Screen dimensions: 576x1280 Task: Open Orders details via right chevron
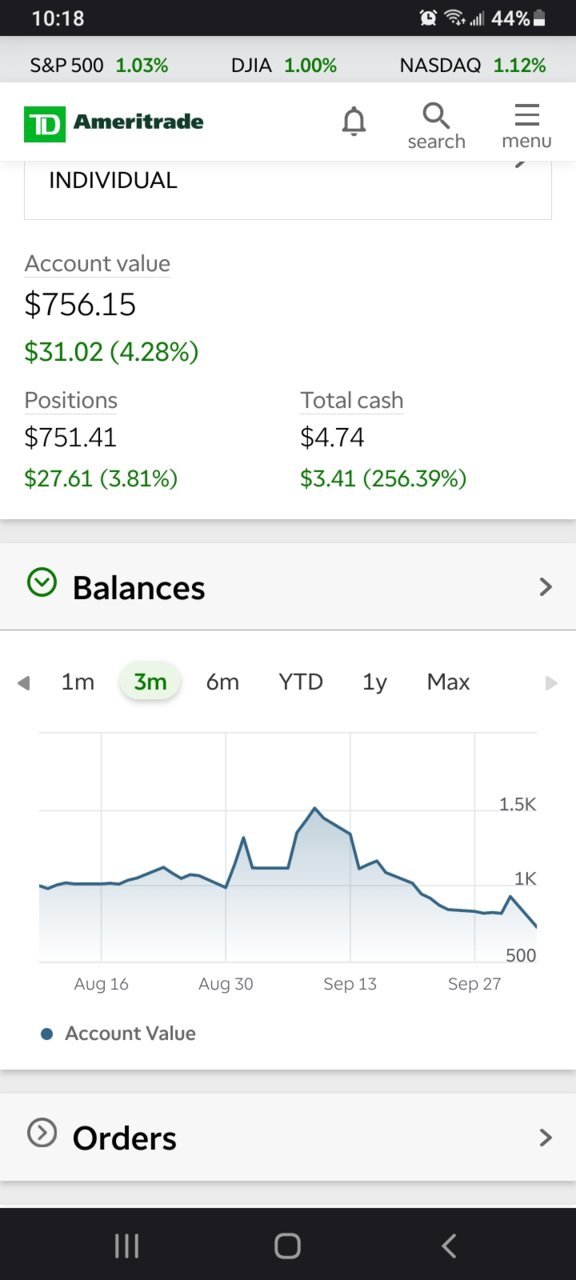point(546,1137)
